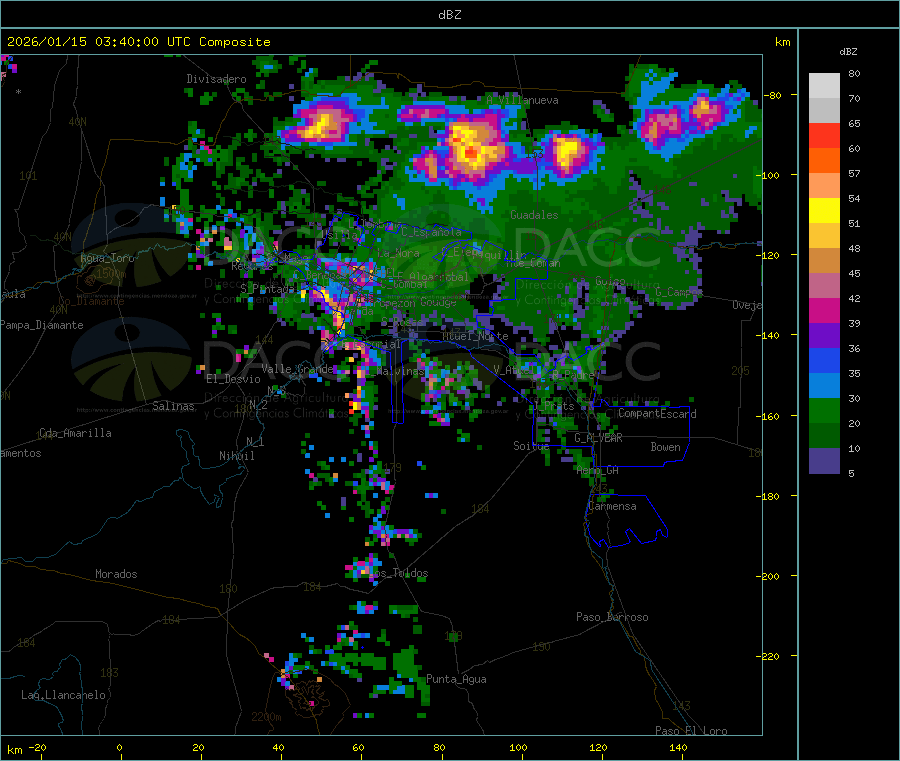This screenshot has height=761, width=900.
Task: Click the orange 57-60 dBZ legend swatch
Action: click(824, 161)
